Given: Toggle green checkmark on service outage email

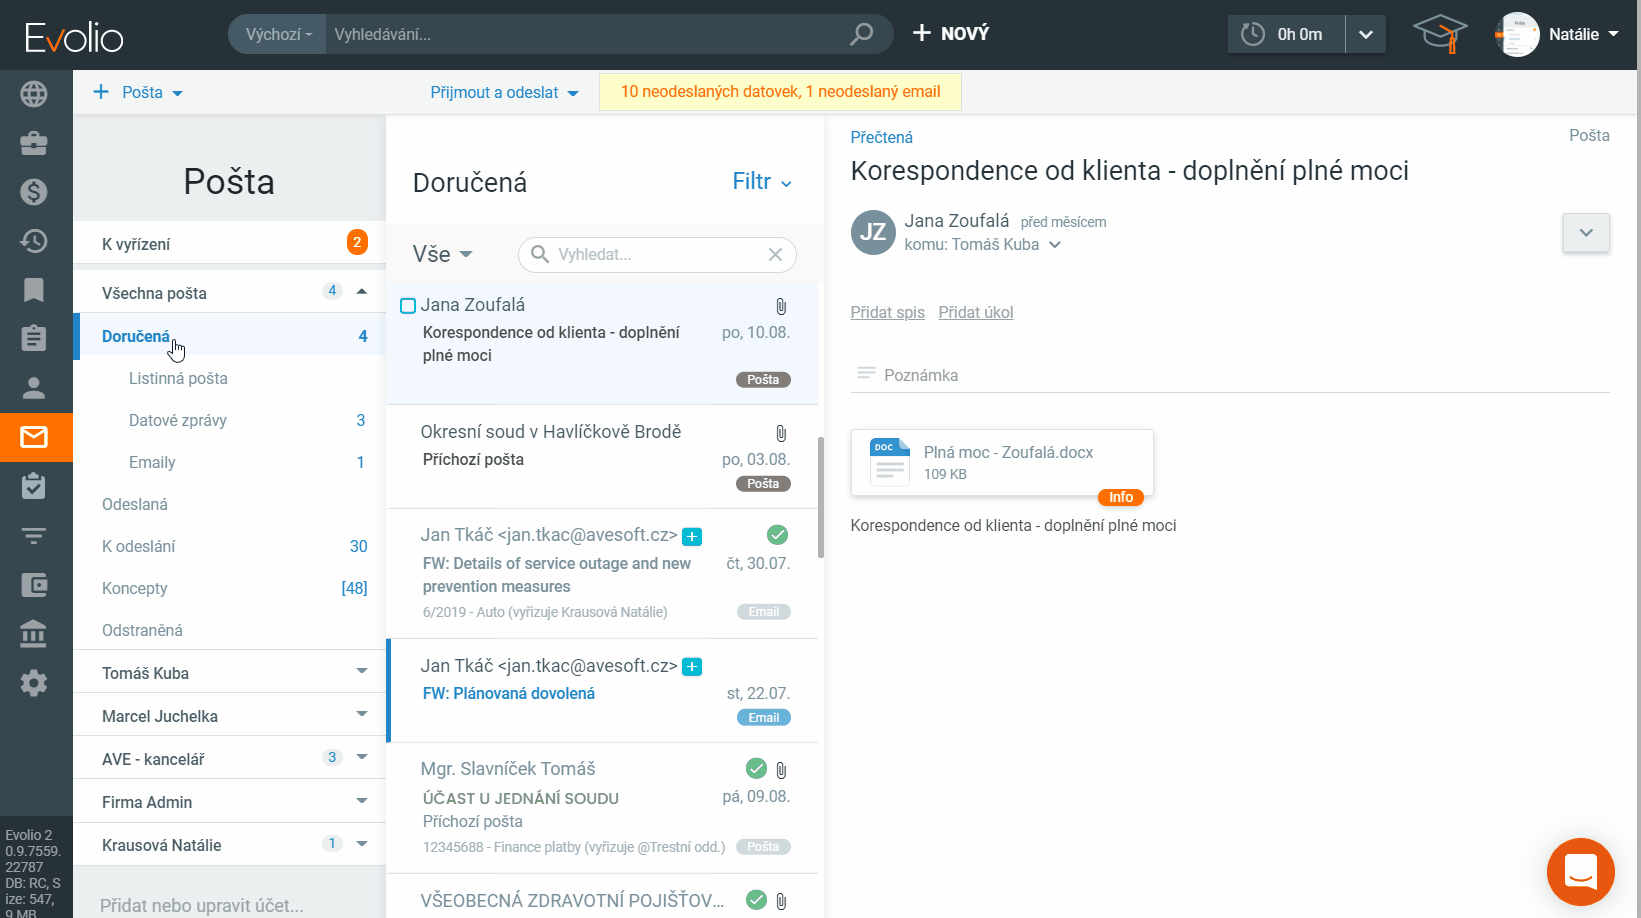Looking at the screenshot, I should tap(777, 535).
